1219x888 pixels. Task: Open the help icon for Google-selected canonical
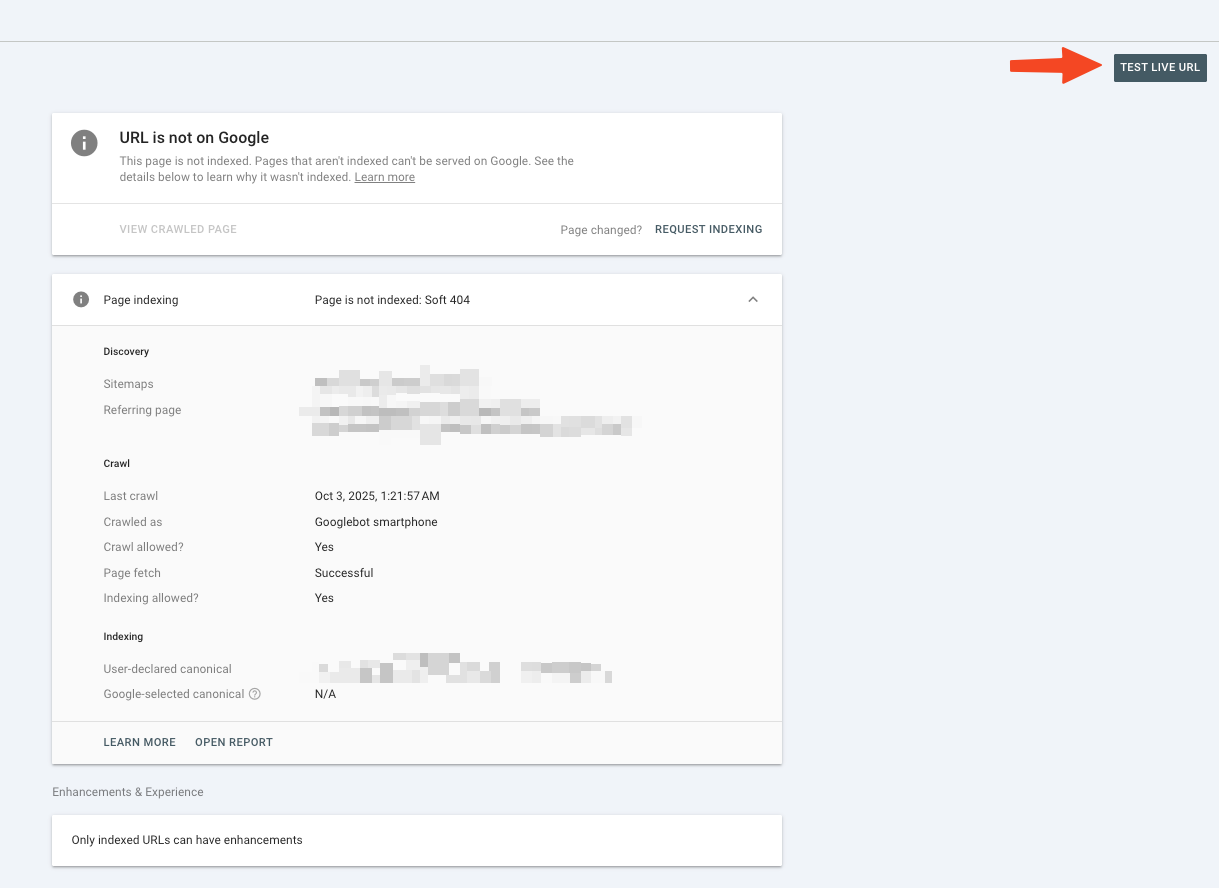coord(257,694)
